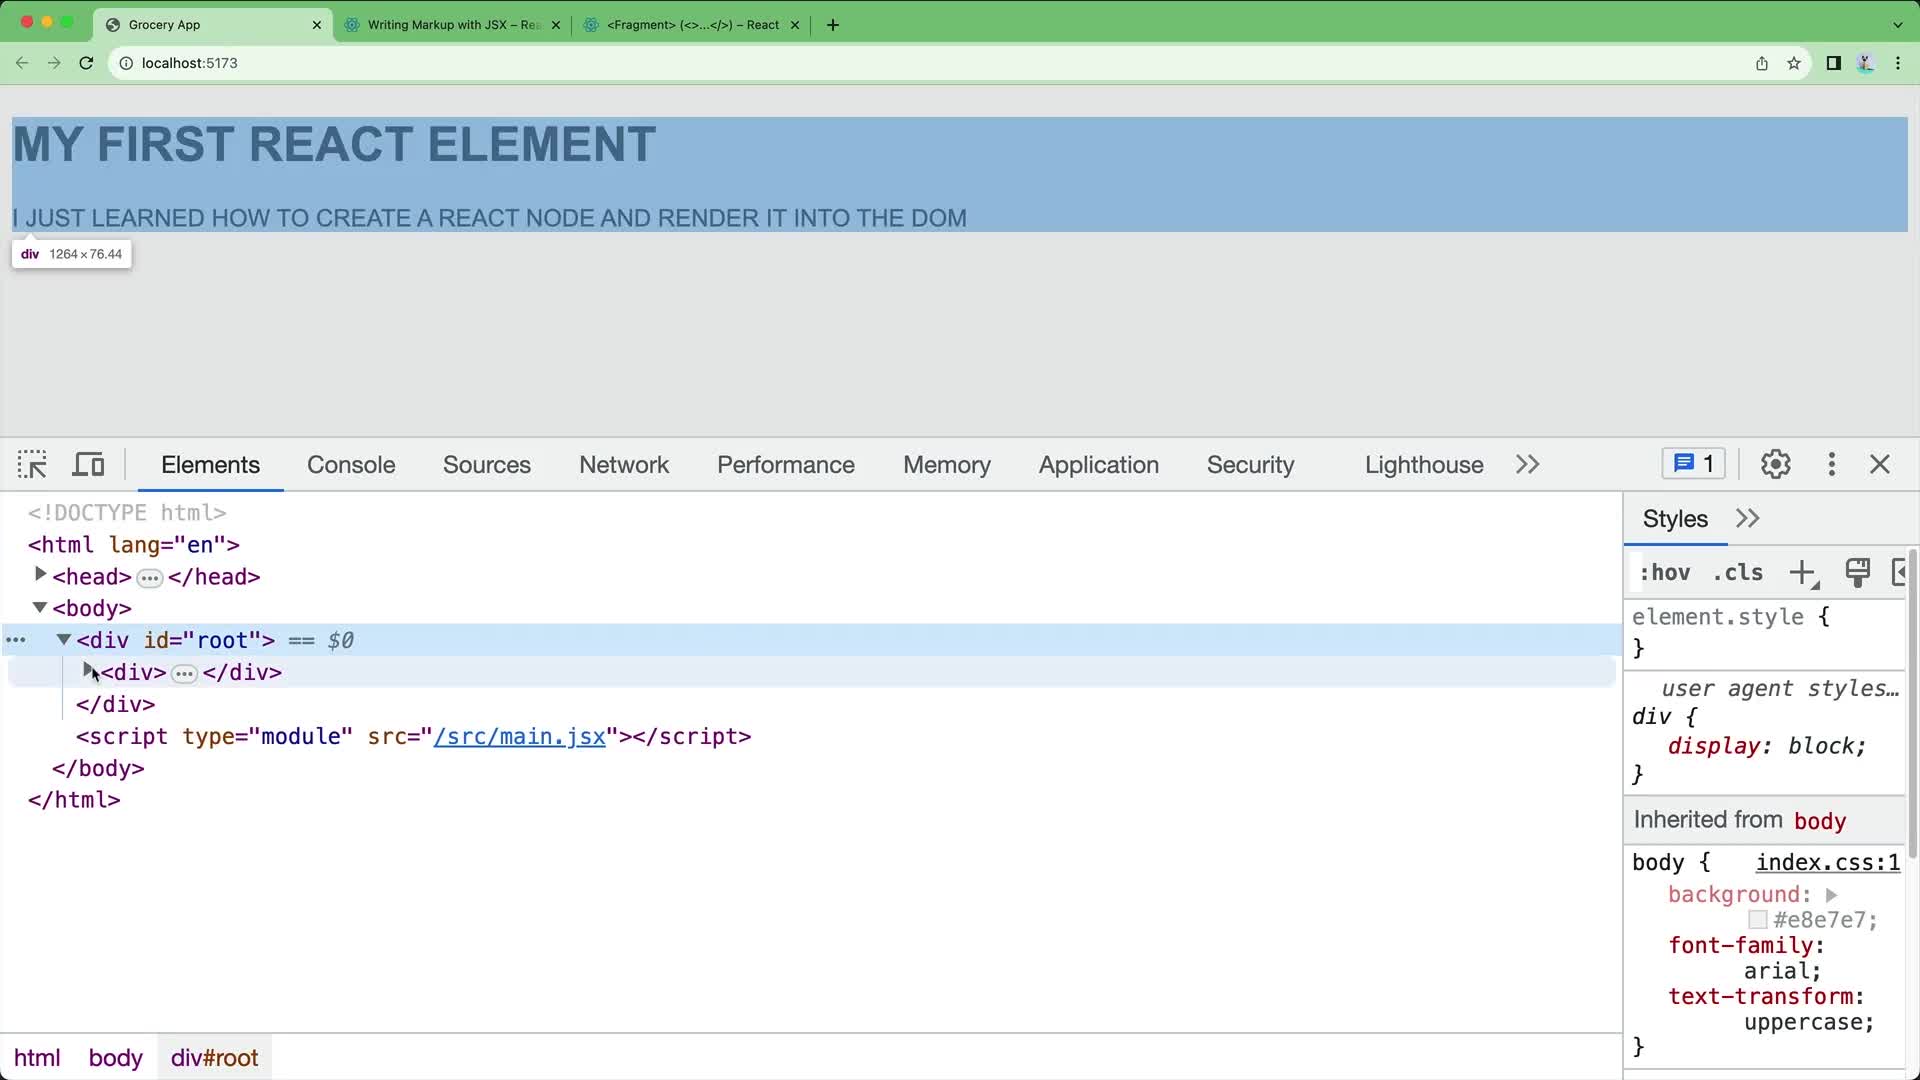Add a new style rule with plus icon
The image size is (1920, 1080).
pos(1803,572)
